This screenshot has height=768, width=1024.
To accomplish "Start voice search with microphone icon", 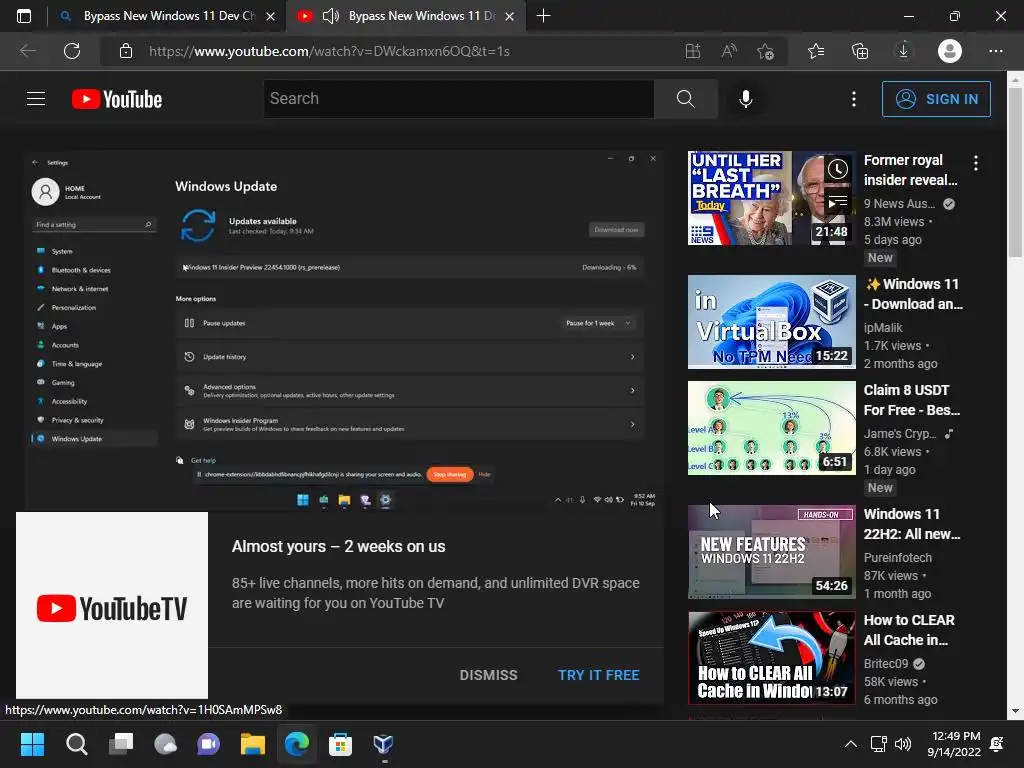I will point(745,99).
